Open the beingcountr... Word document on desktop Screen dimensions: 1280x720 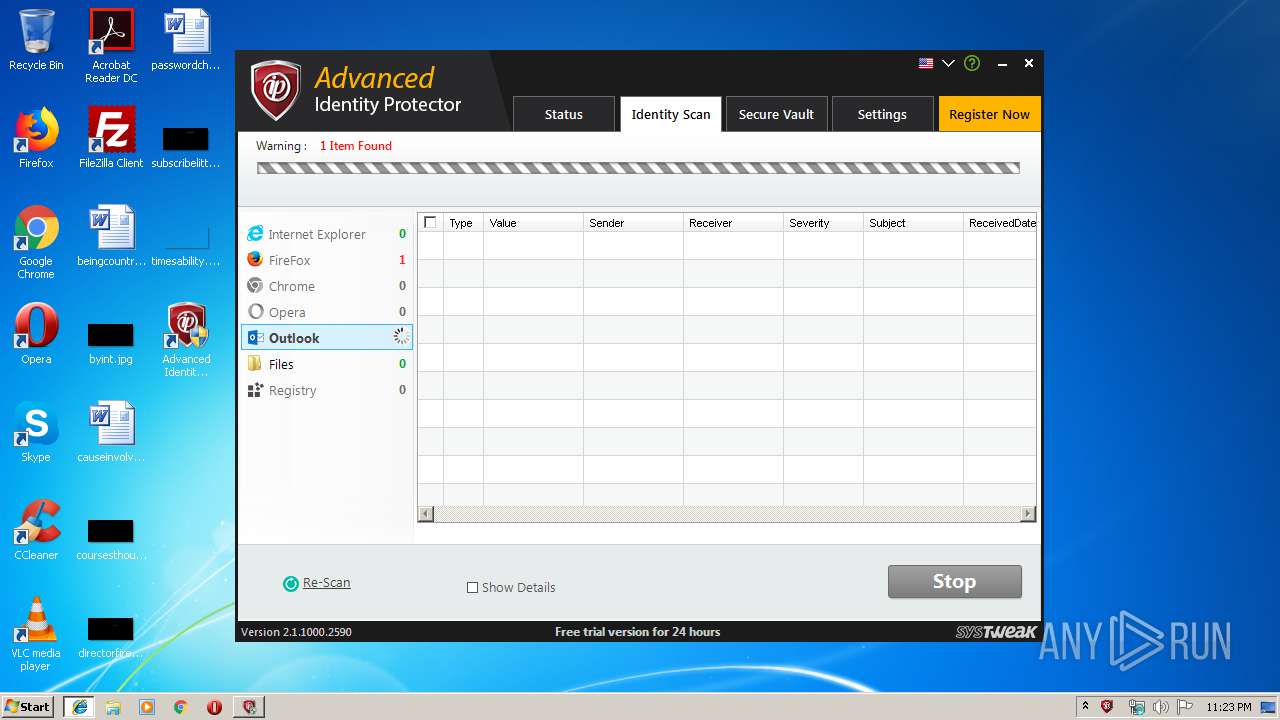(x=111, y=235)
